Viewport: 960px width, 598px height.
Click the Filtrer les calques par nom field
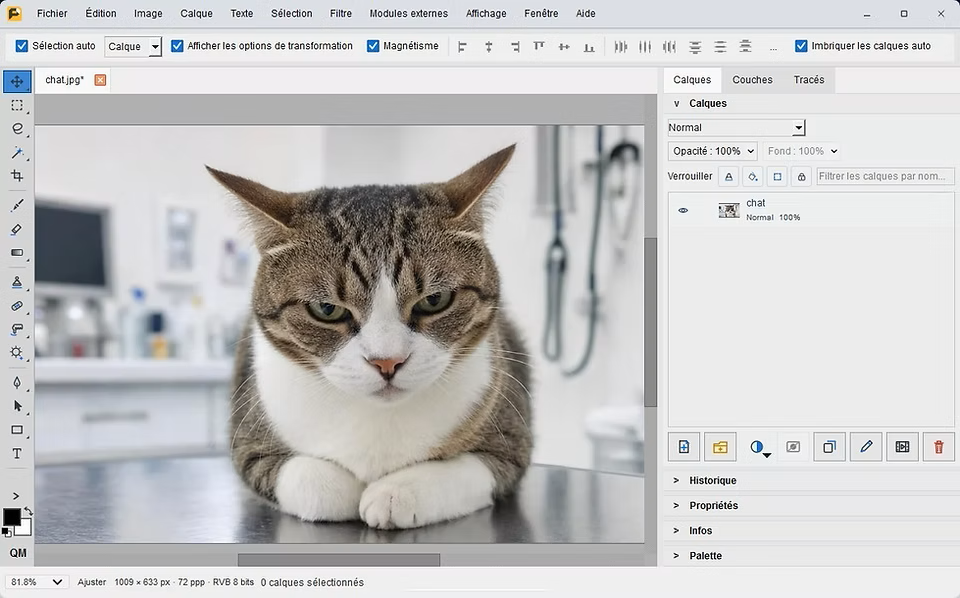[885, 176]
